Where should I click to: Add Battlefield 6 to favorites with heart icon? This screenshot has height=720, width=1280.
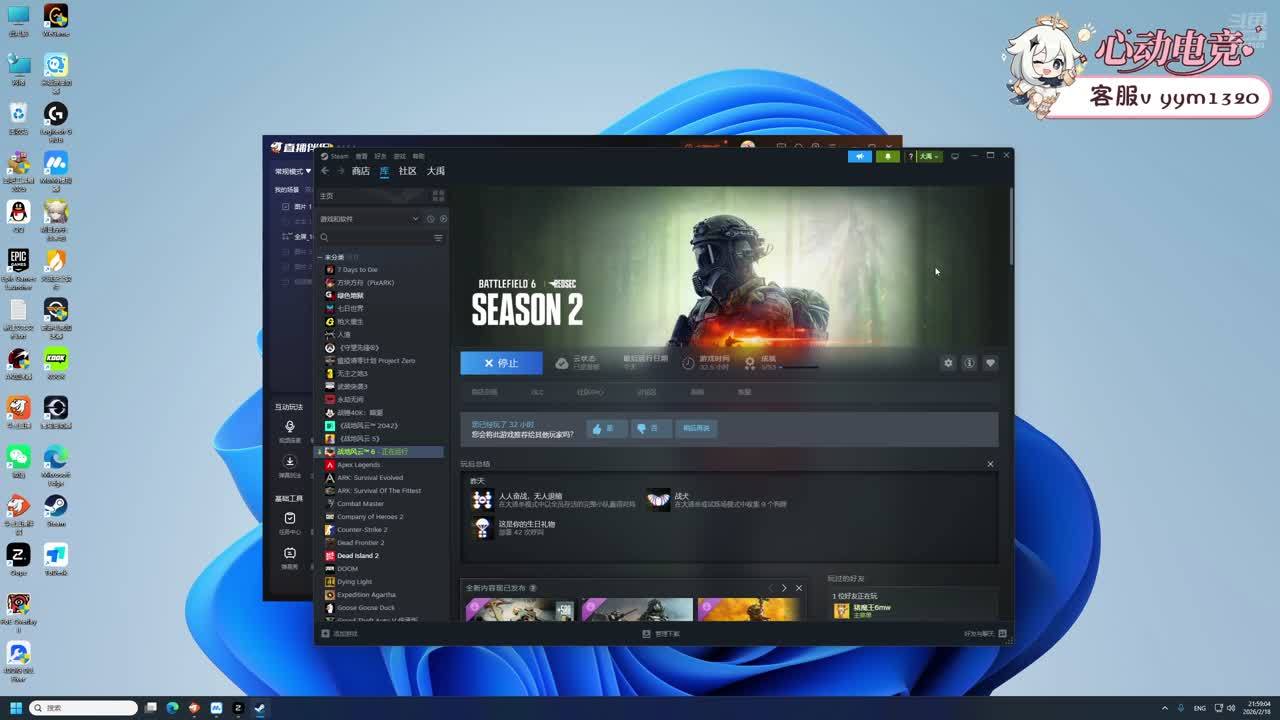pyautogui.click(x=990, y=363)
